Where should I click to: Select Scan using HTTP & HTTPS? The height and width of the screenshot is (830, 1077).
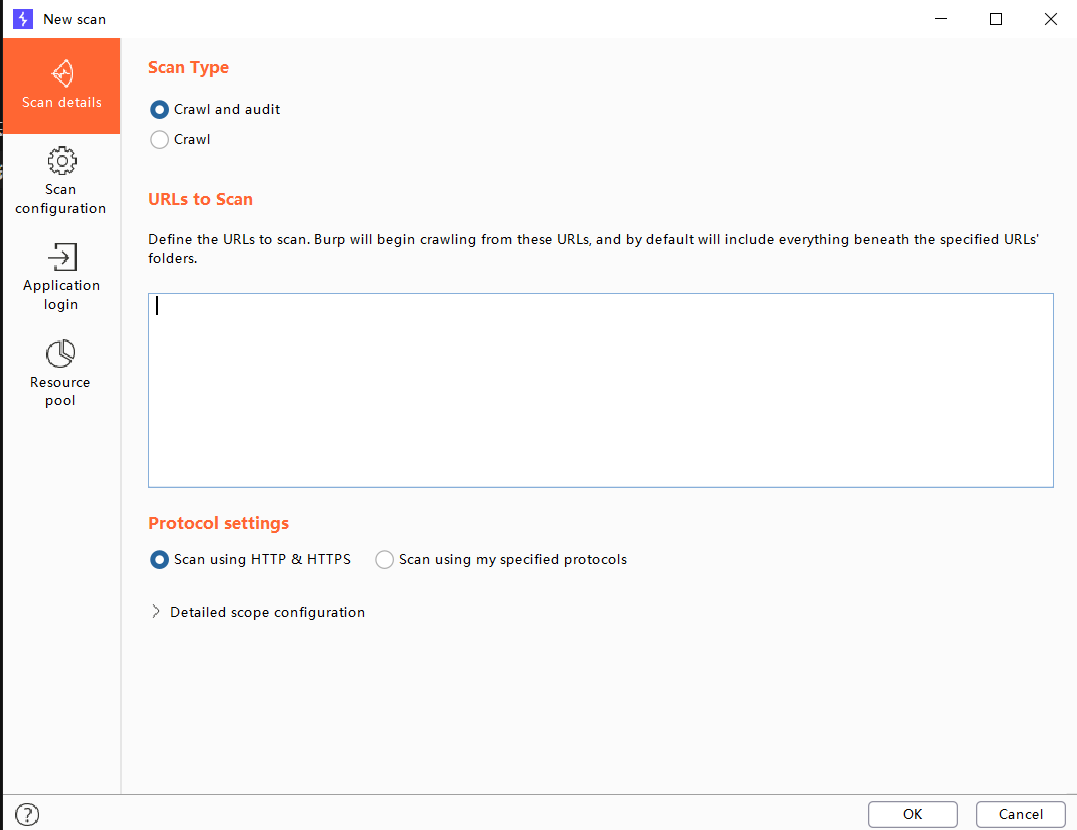(x=159, y=560)
